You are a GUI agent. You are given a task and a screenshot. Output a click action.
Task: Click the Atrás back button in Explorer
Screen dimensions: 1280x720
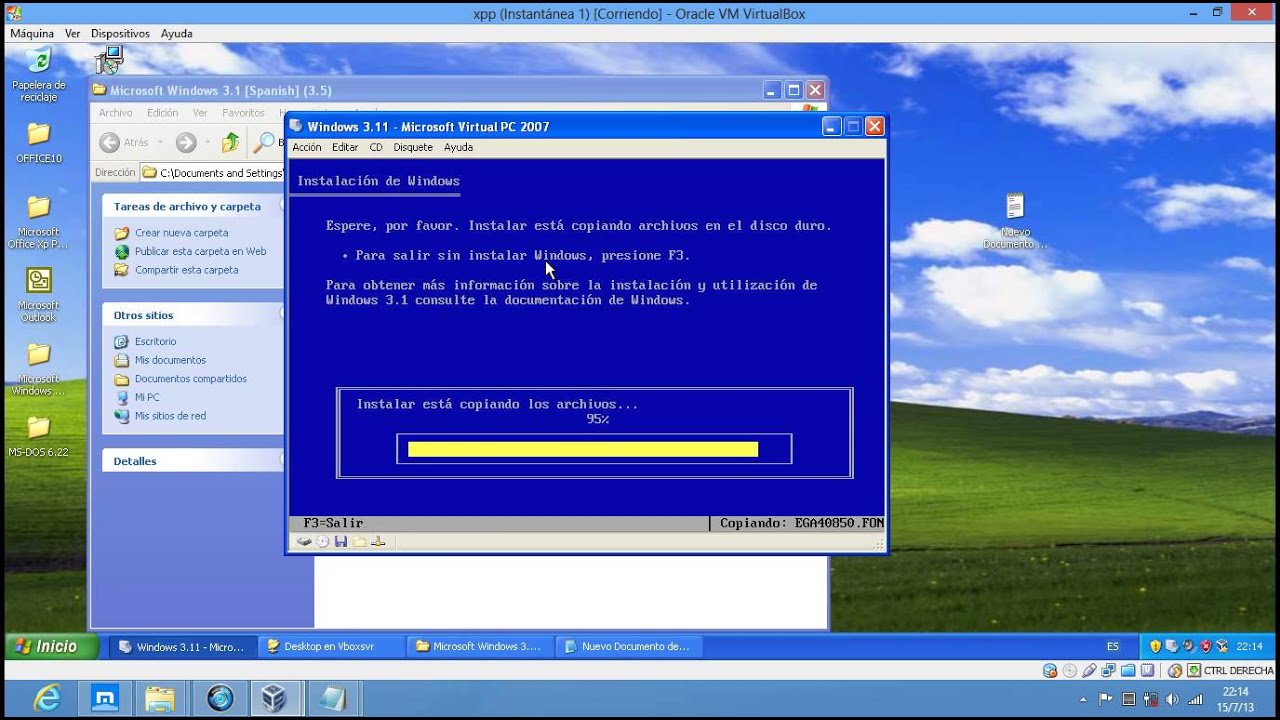125,142
